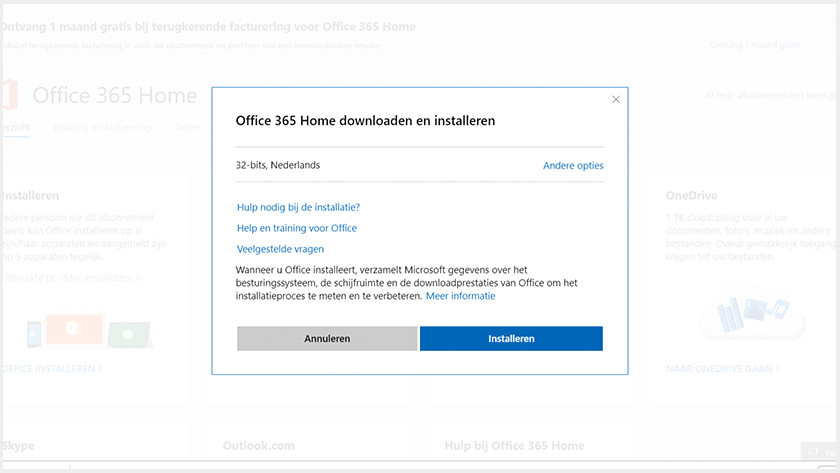Click the Annuleren button
840x473 pixels.
pos(327,339)
